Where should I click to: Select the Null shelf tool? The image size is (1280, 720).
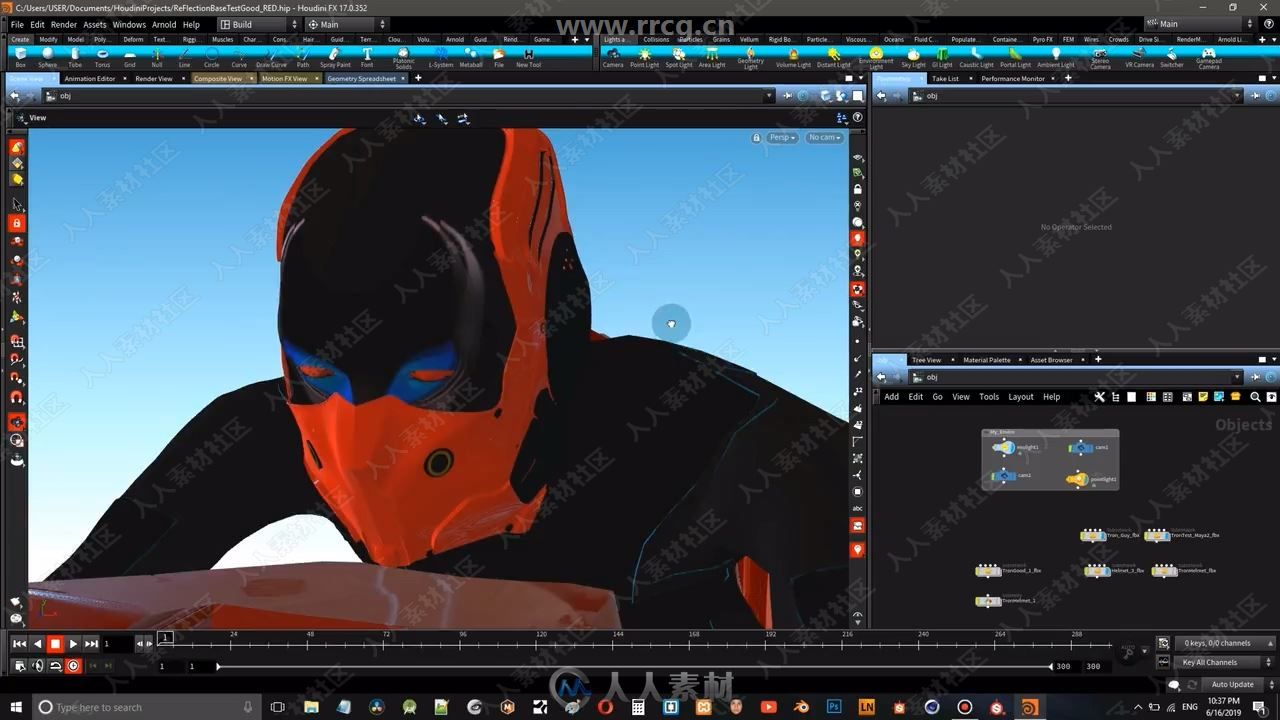pos(157,57)
